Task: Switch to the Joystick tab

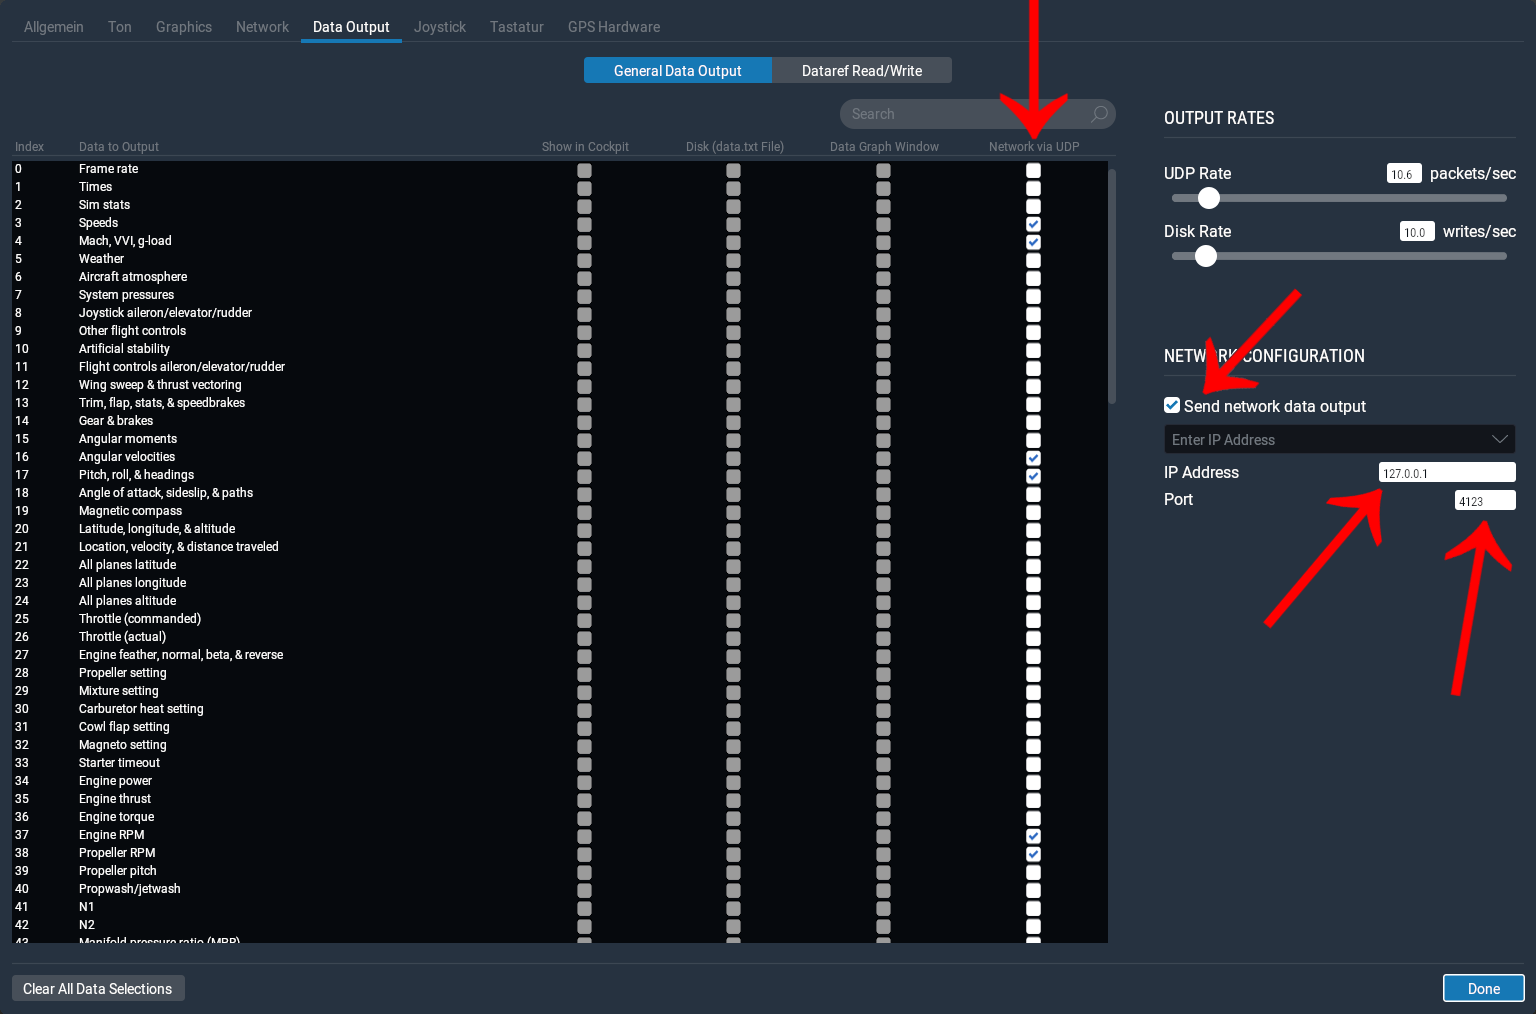Action: click(x=440, y=27)
